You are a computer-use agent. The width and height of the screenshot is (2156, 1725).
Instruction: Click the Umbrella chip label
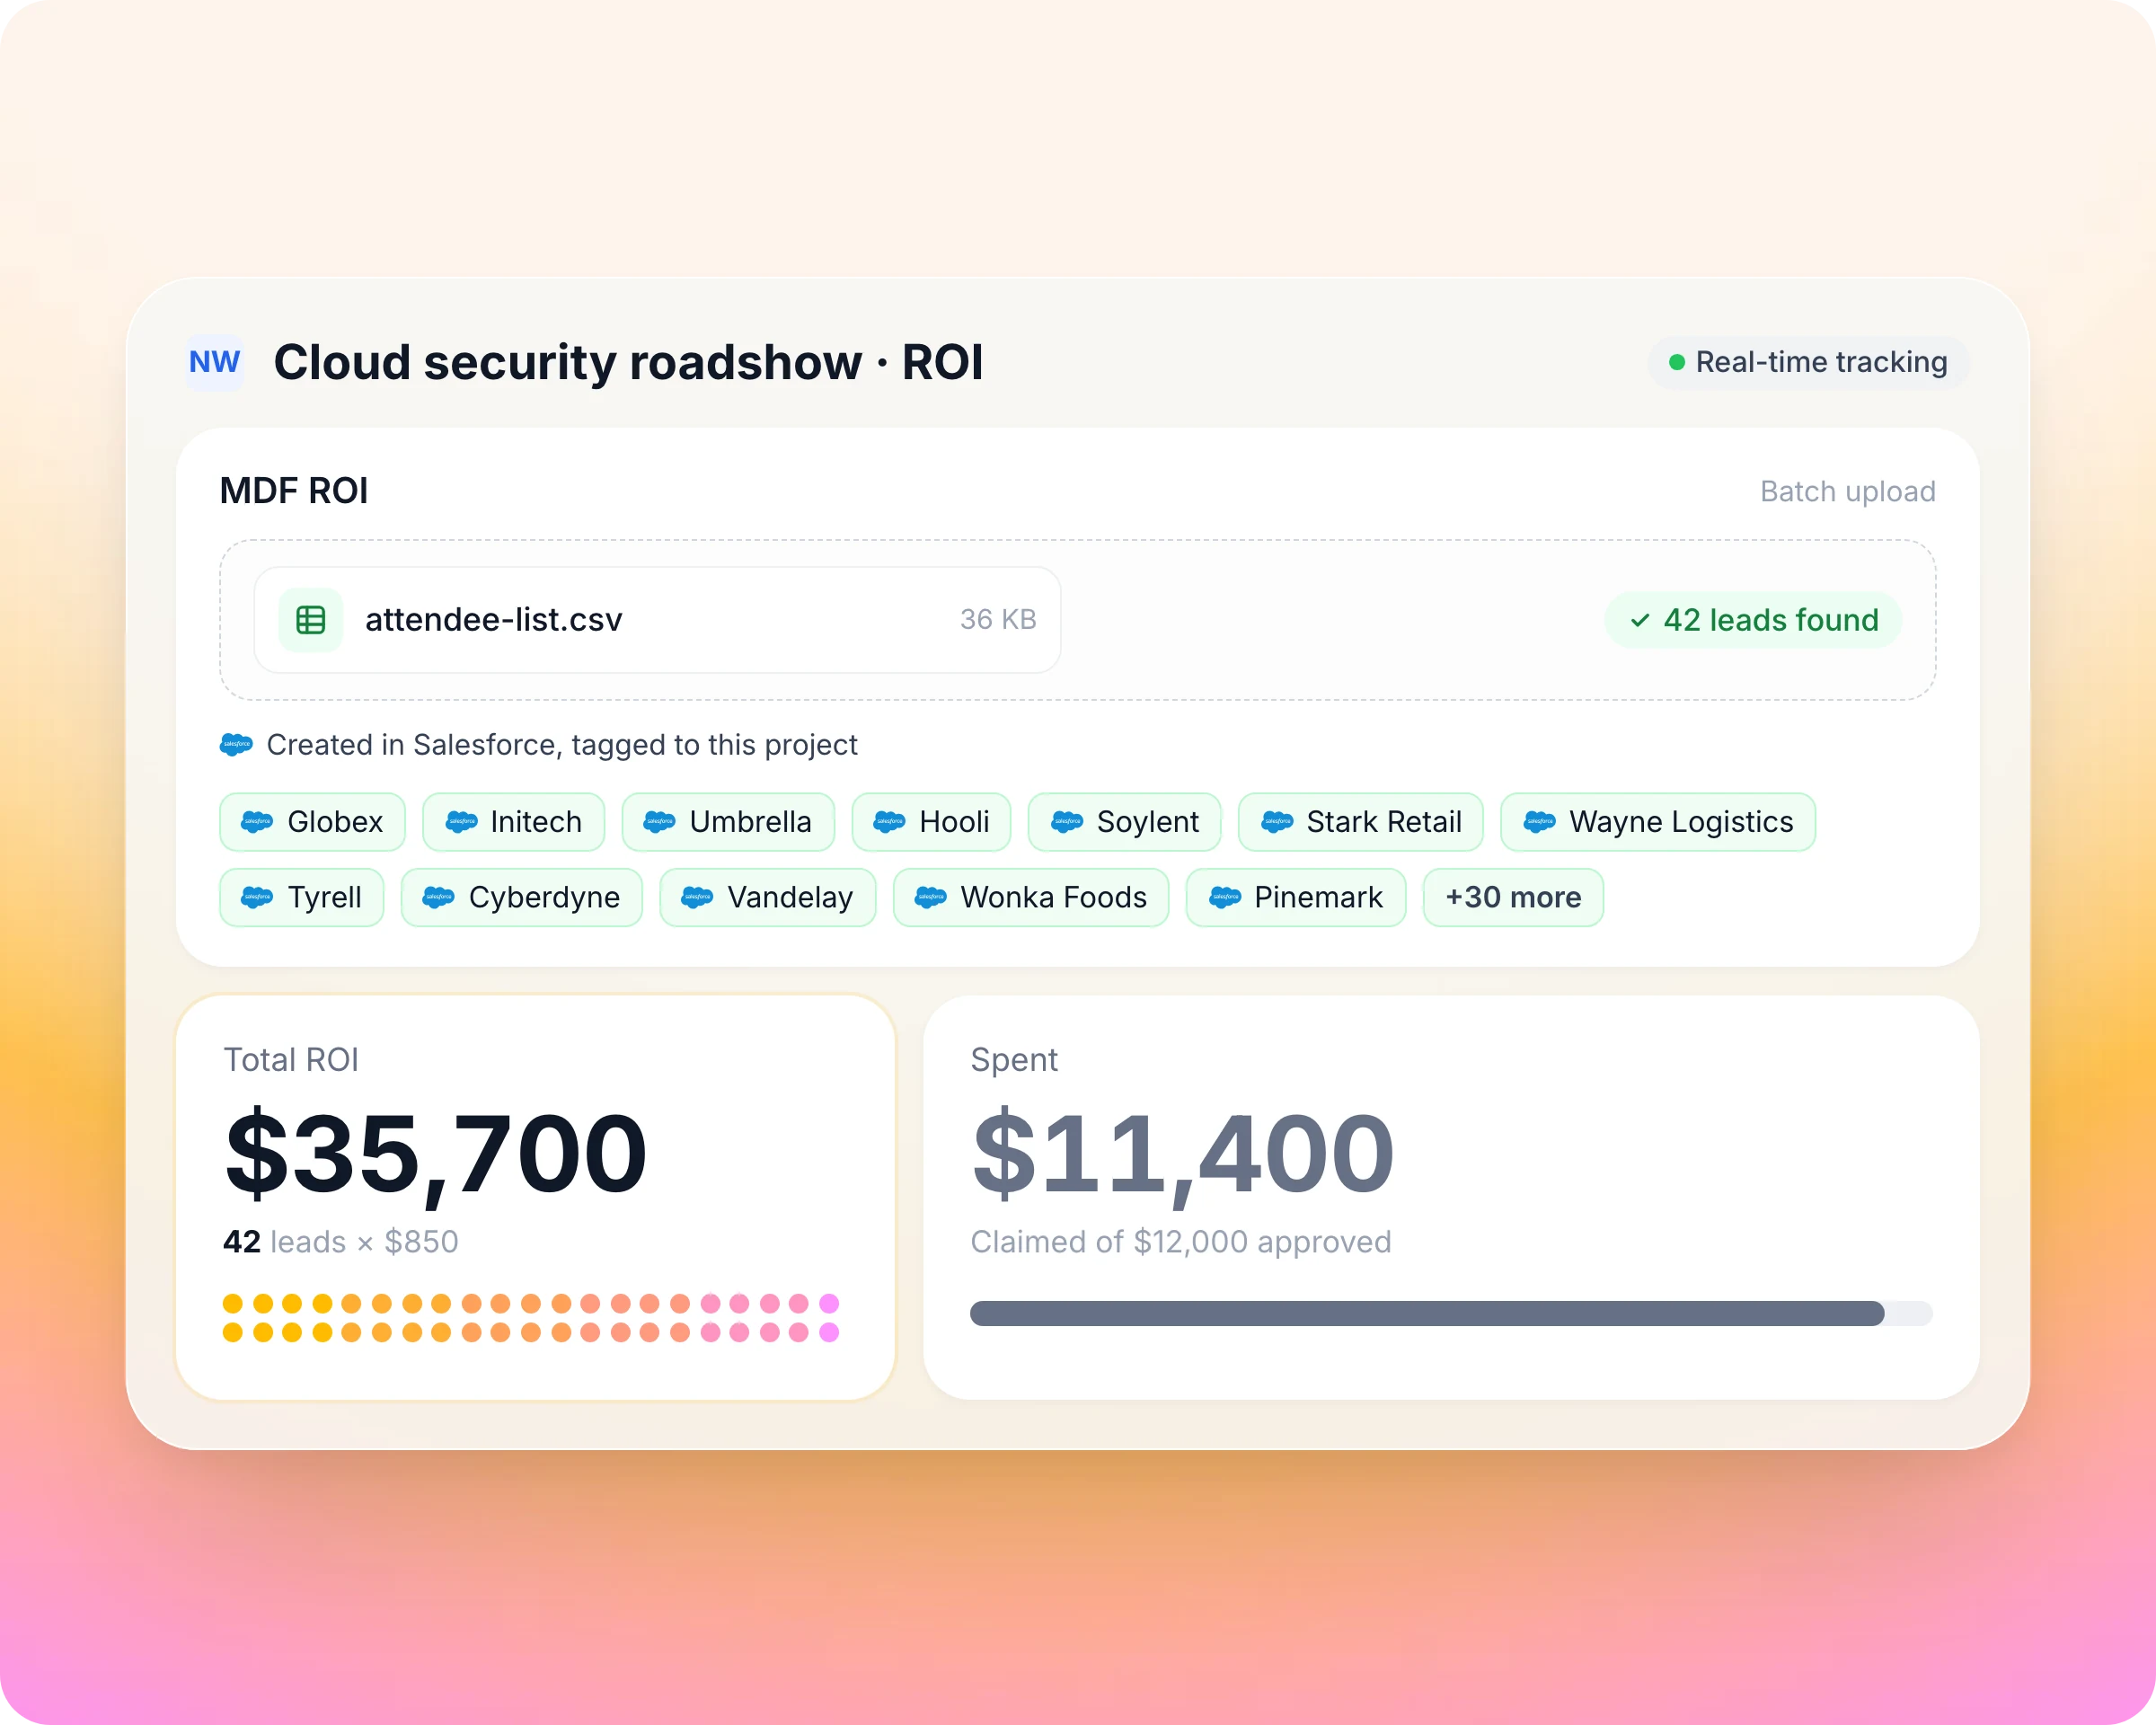pyautogui.click(x=750, y=822)
